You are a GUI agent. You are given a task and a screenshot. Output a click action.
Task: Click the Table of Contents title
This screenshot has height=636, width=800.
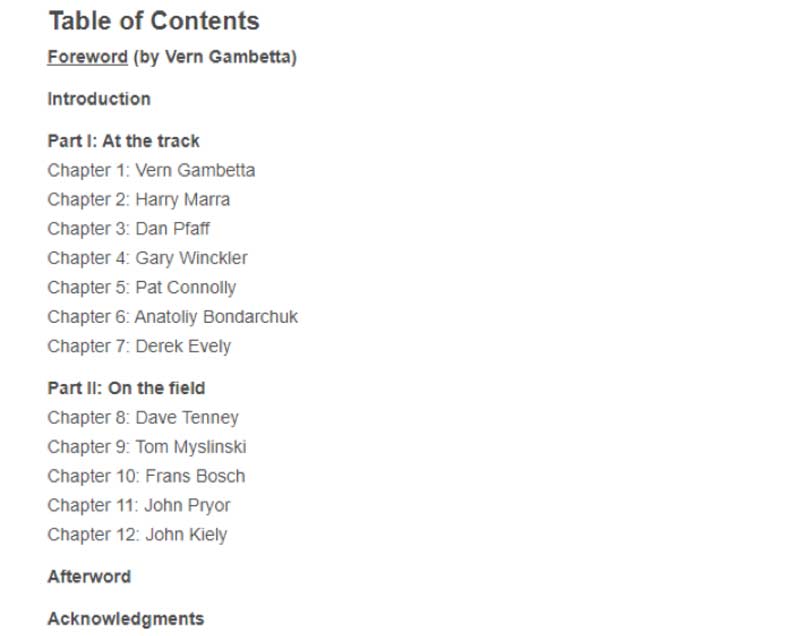tap(154, 21)
